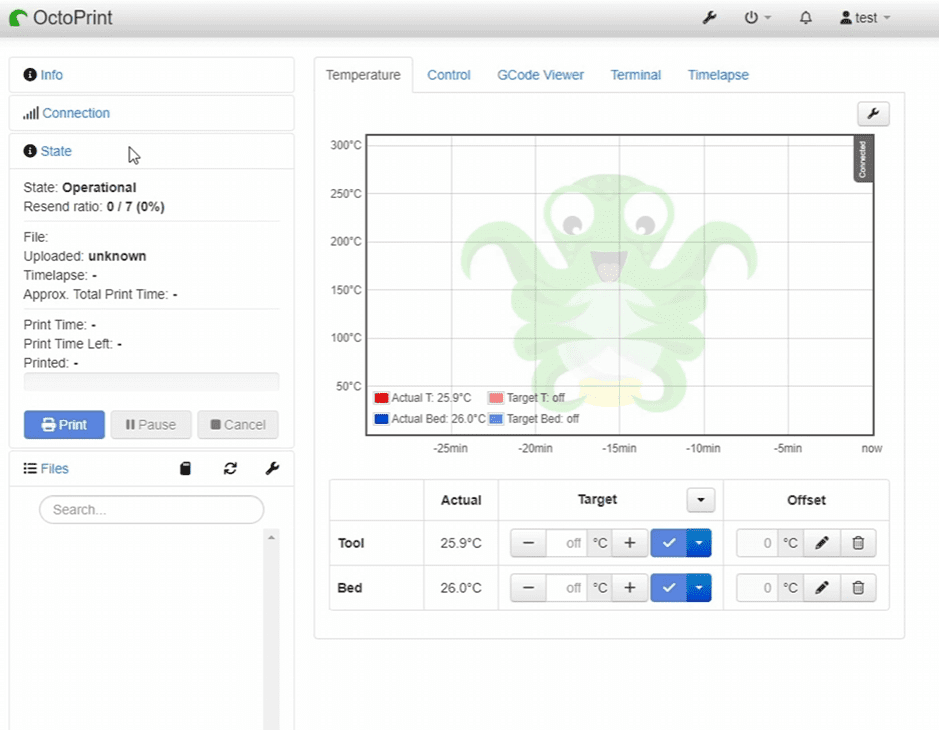Click the notifications bell icon

805,18
